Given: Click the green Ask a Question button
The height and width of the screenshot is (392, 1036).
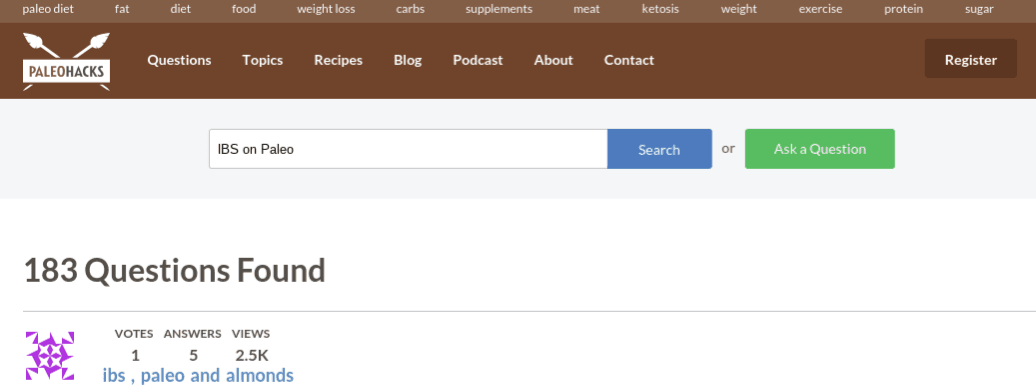Looking at the screenshot, I should click(x=820, y=149).
